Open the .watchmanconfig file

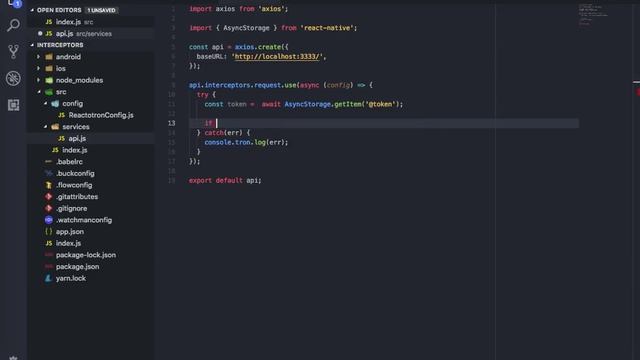[x=84, y=220]
